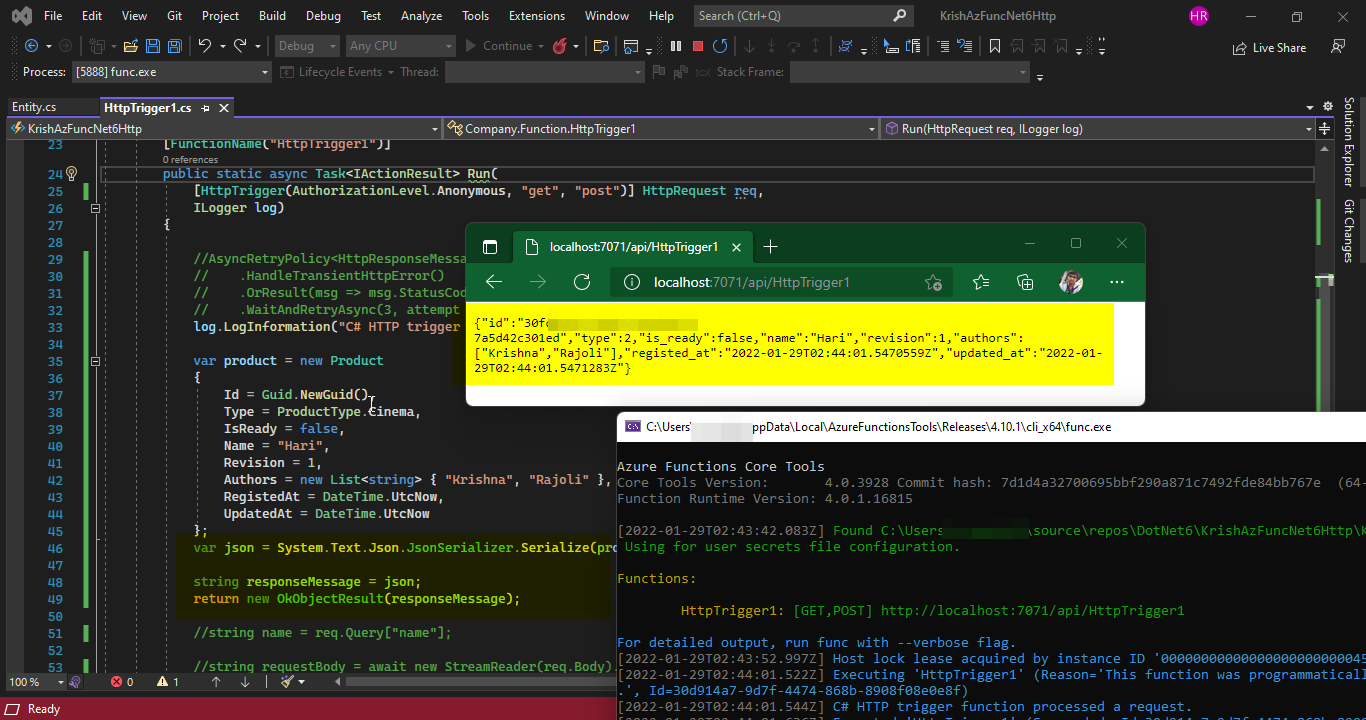Collapse the Run method outlining box
Image resolution: width=1366 pixels, height=720 pixels.
click(x=95, y=208)
